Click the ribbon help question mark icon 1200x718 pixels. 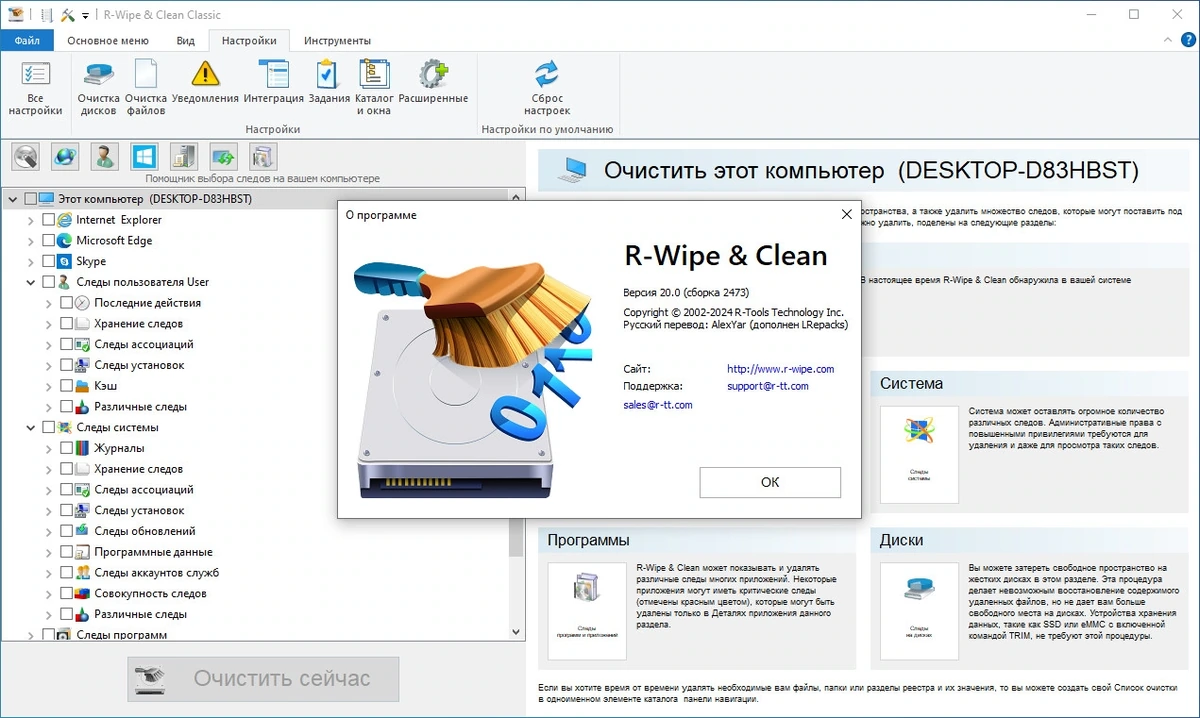tap(1188, 41)
